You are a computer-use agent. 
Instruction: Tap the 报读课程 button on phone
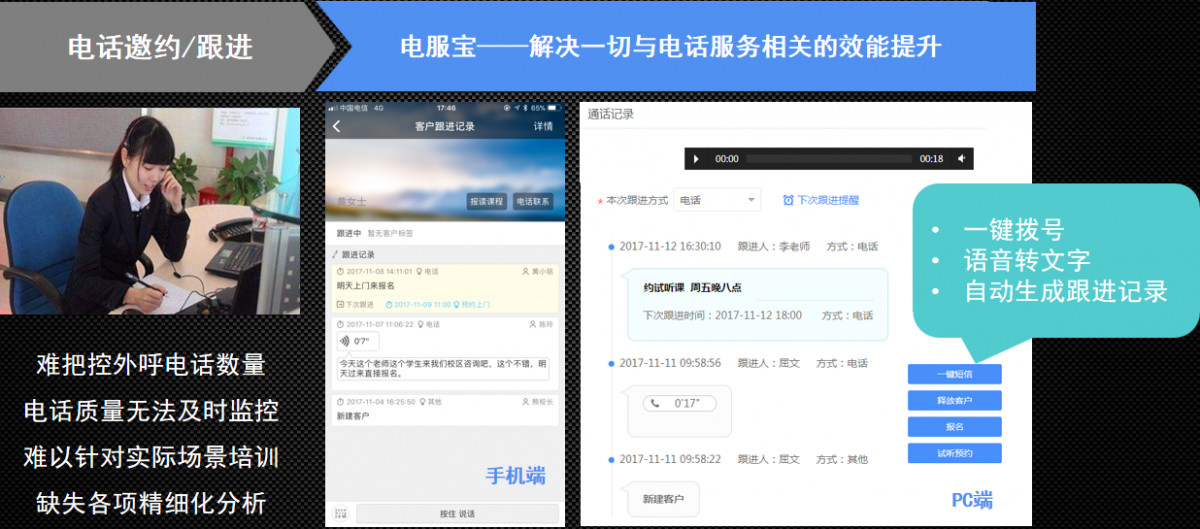pos(487,201)
